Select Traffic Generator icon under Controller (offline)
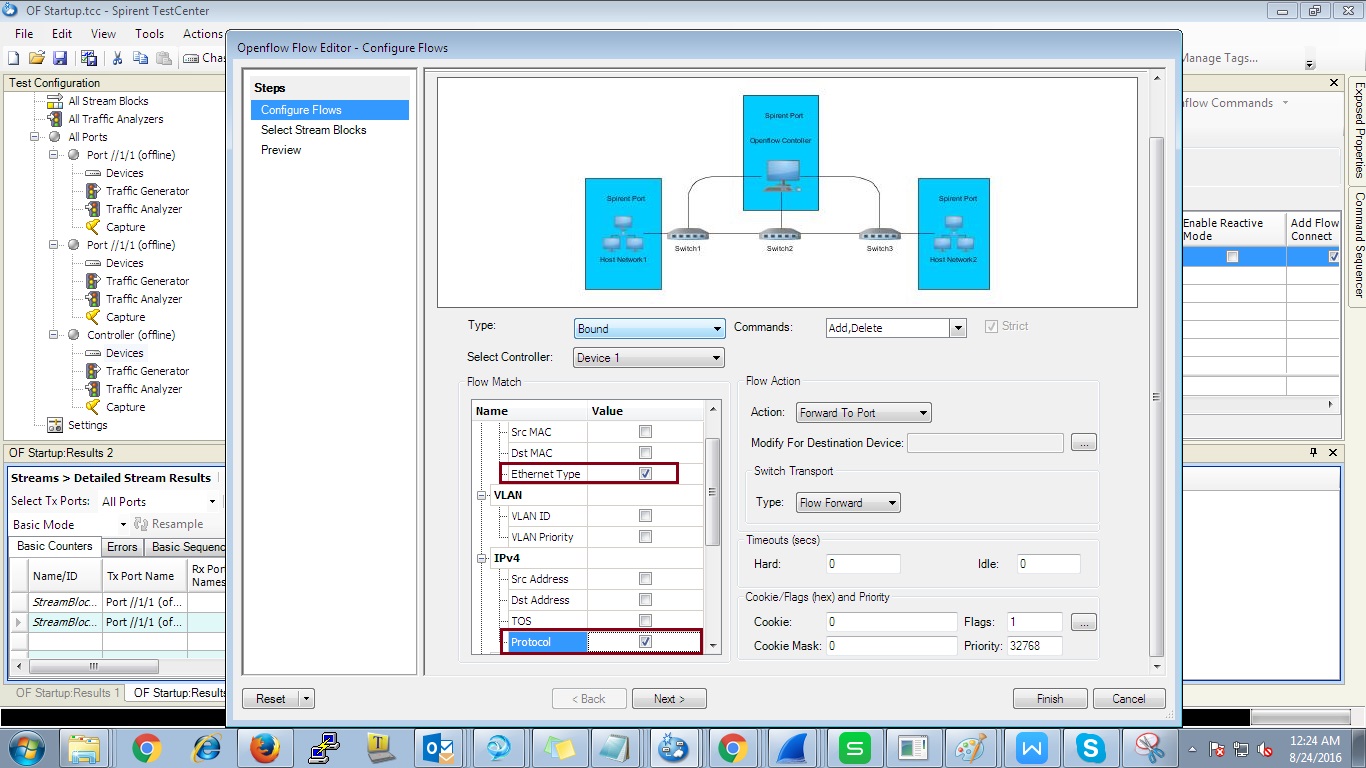The width and height of the screenshot is (1366, 768). (x=93, y=371)
